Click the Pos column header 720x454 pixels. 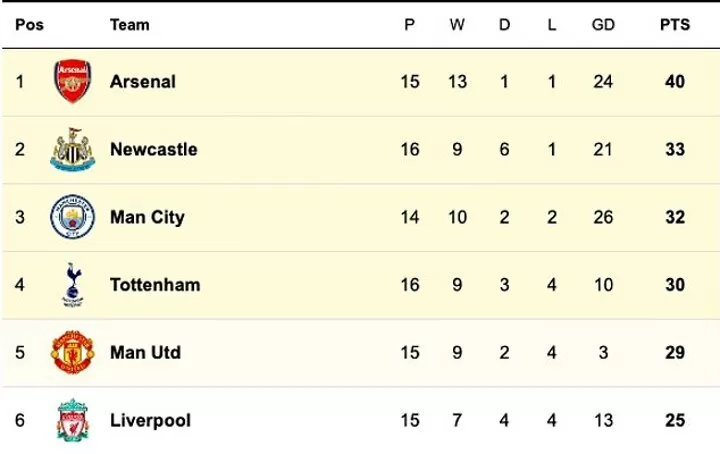(x=29, y=25)
